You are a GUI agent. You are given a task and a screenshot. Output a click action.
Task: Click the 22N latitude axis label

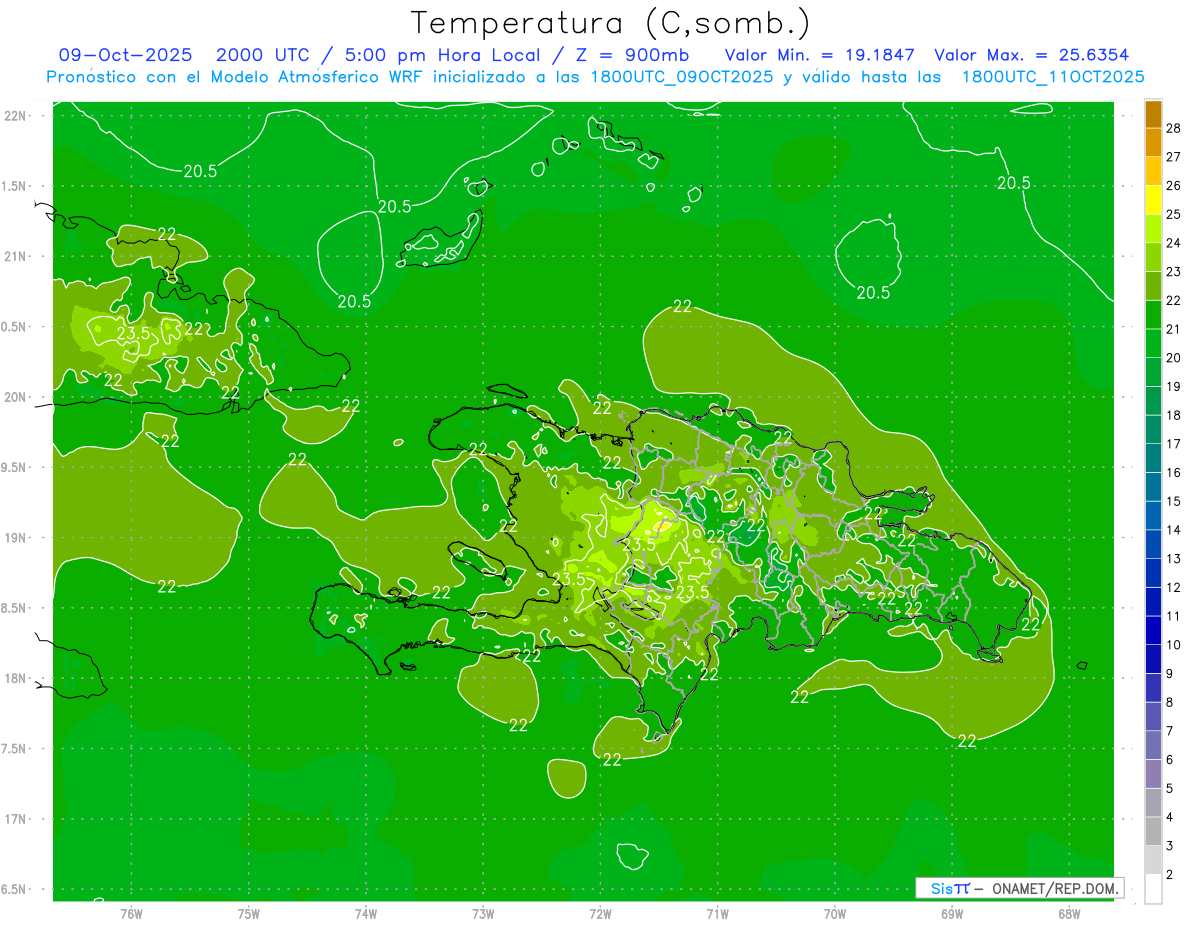click(15, 115)
